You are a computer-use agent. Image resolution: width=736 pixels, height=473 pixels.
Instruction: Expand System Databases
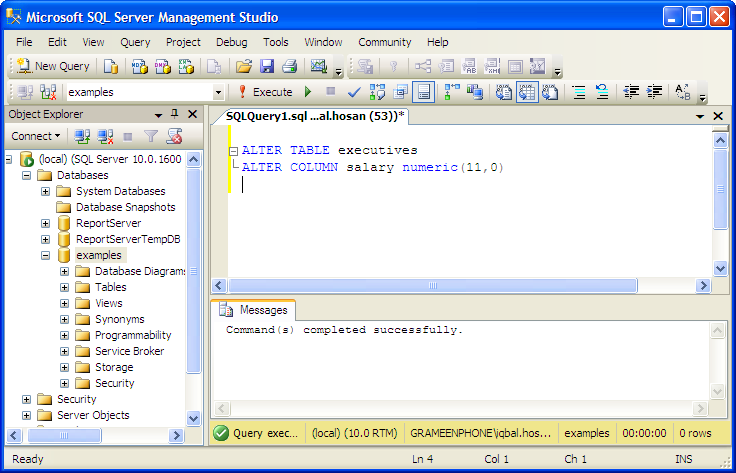coord(45,191)
